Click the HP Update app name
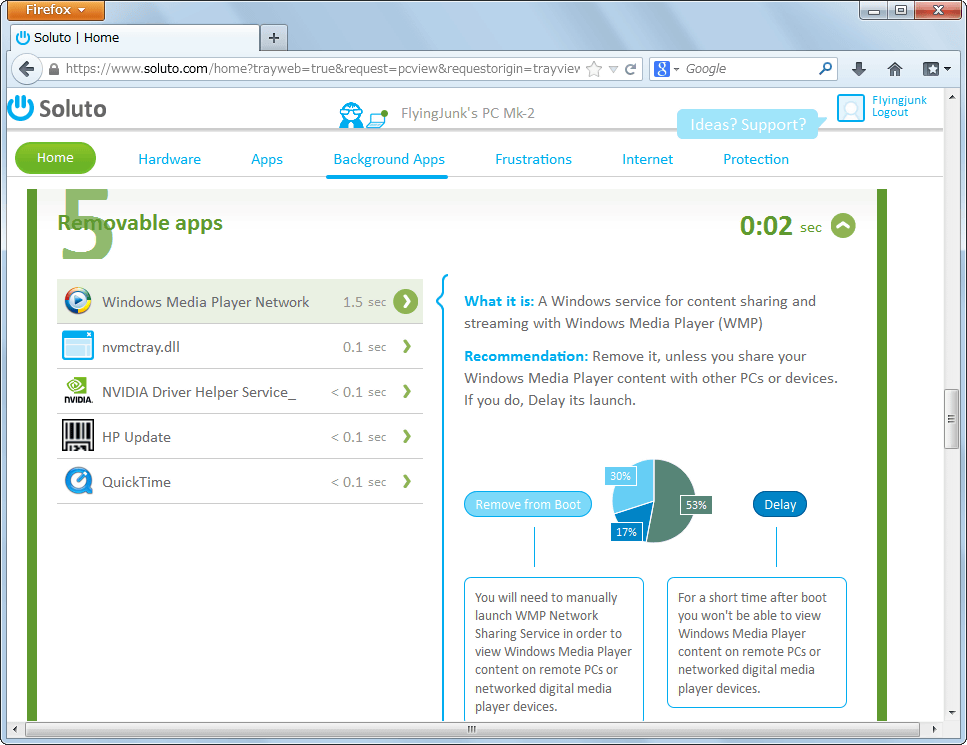 coord(136,437)
